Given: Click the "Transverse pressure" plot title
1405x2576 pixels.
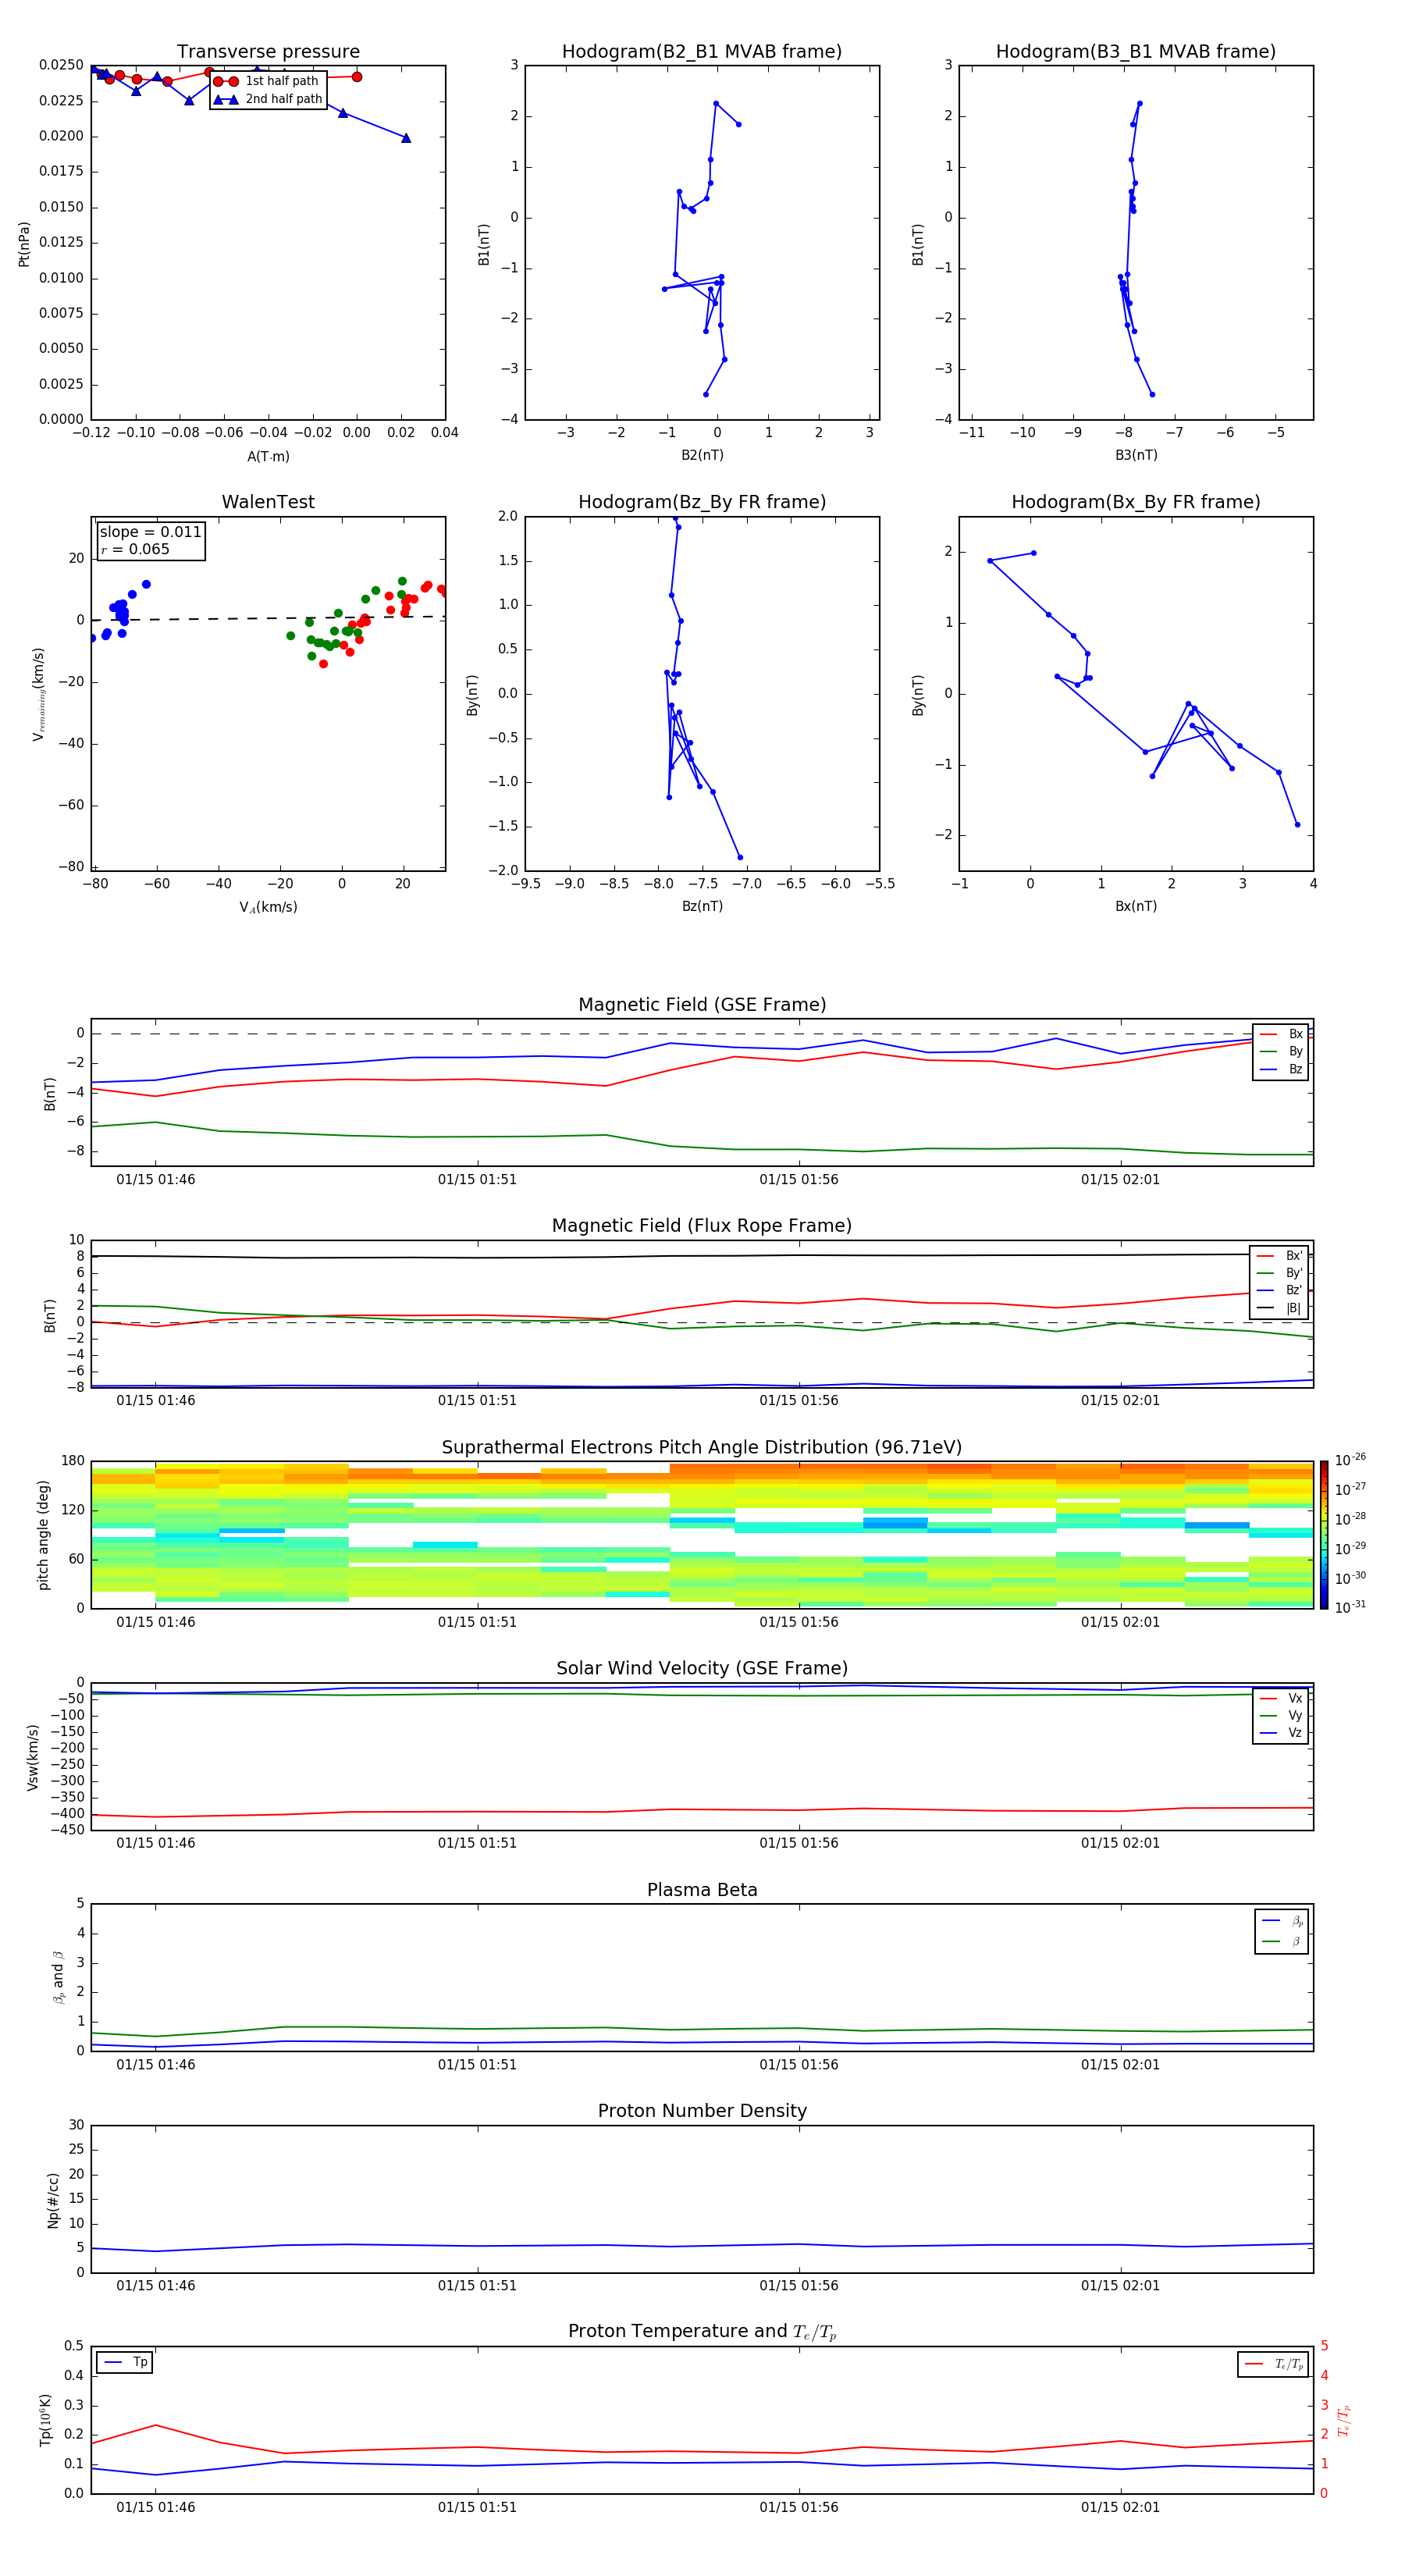Looking at the screenshot, I should [x=268, y=52].
